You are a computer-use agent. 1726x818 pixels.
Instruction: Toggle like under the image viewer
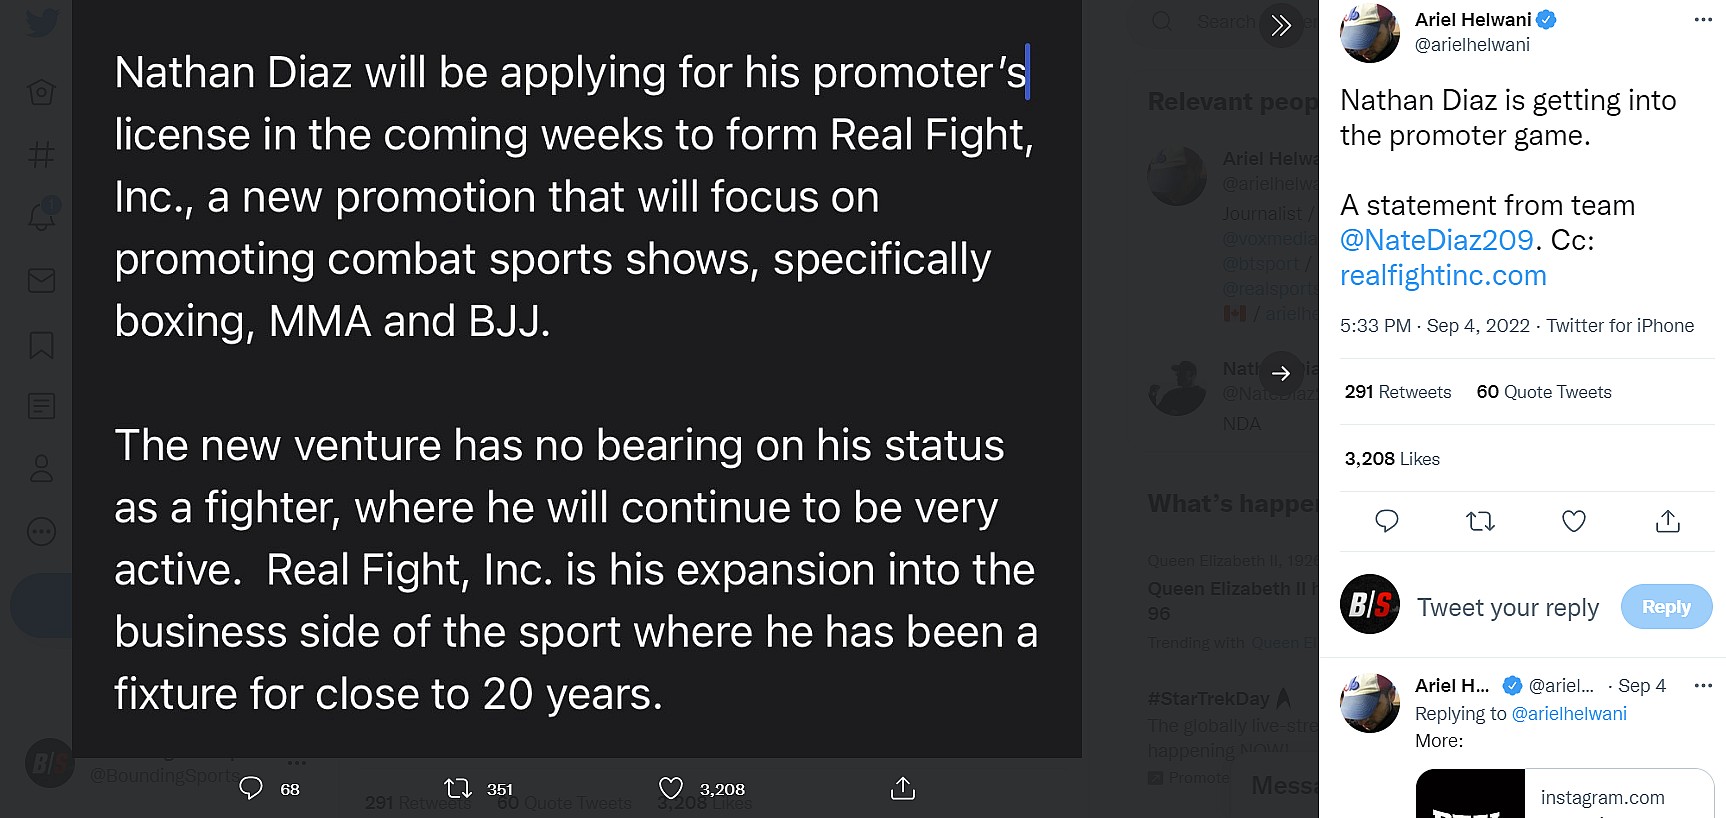click(x=671, y=789)
